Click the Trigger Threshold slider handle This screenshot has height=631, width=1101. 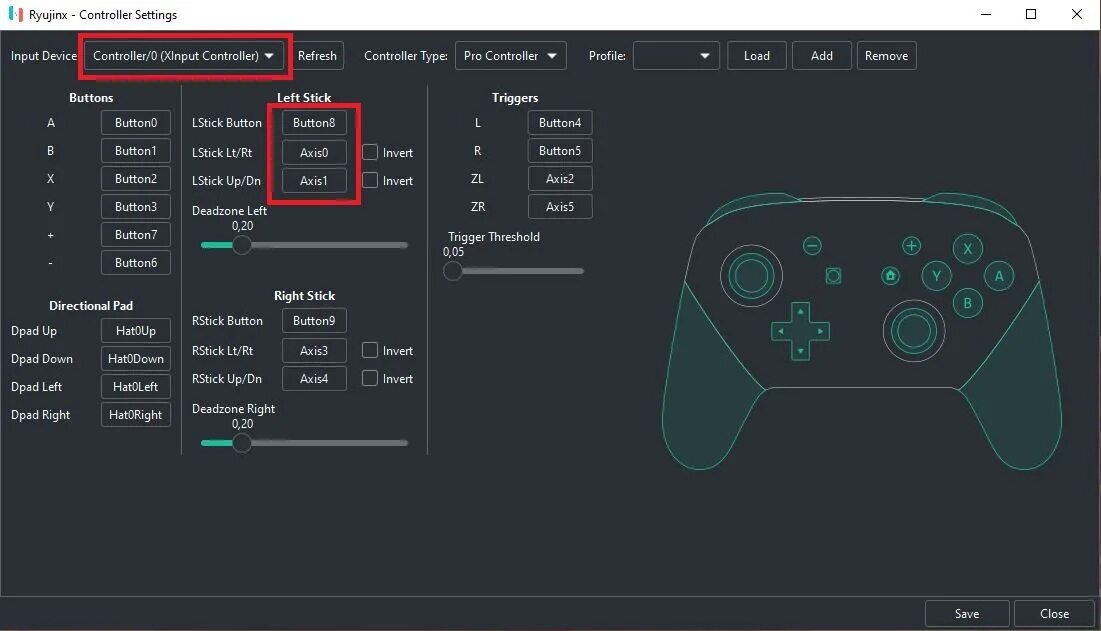pos(453,271)
